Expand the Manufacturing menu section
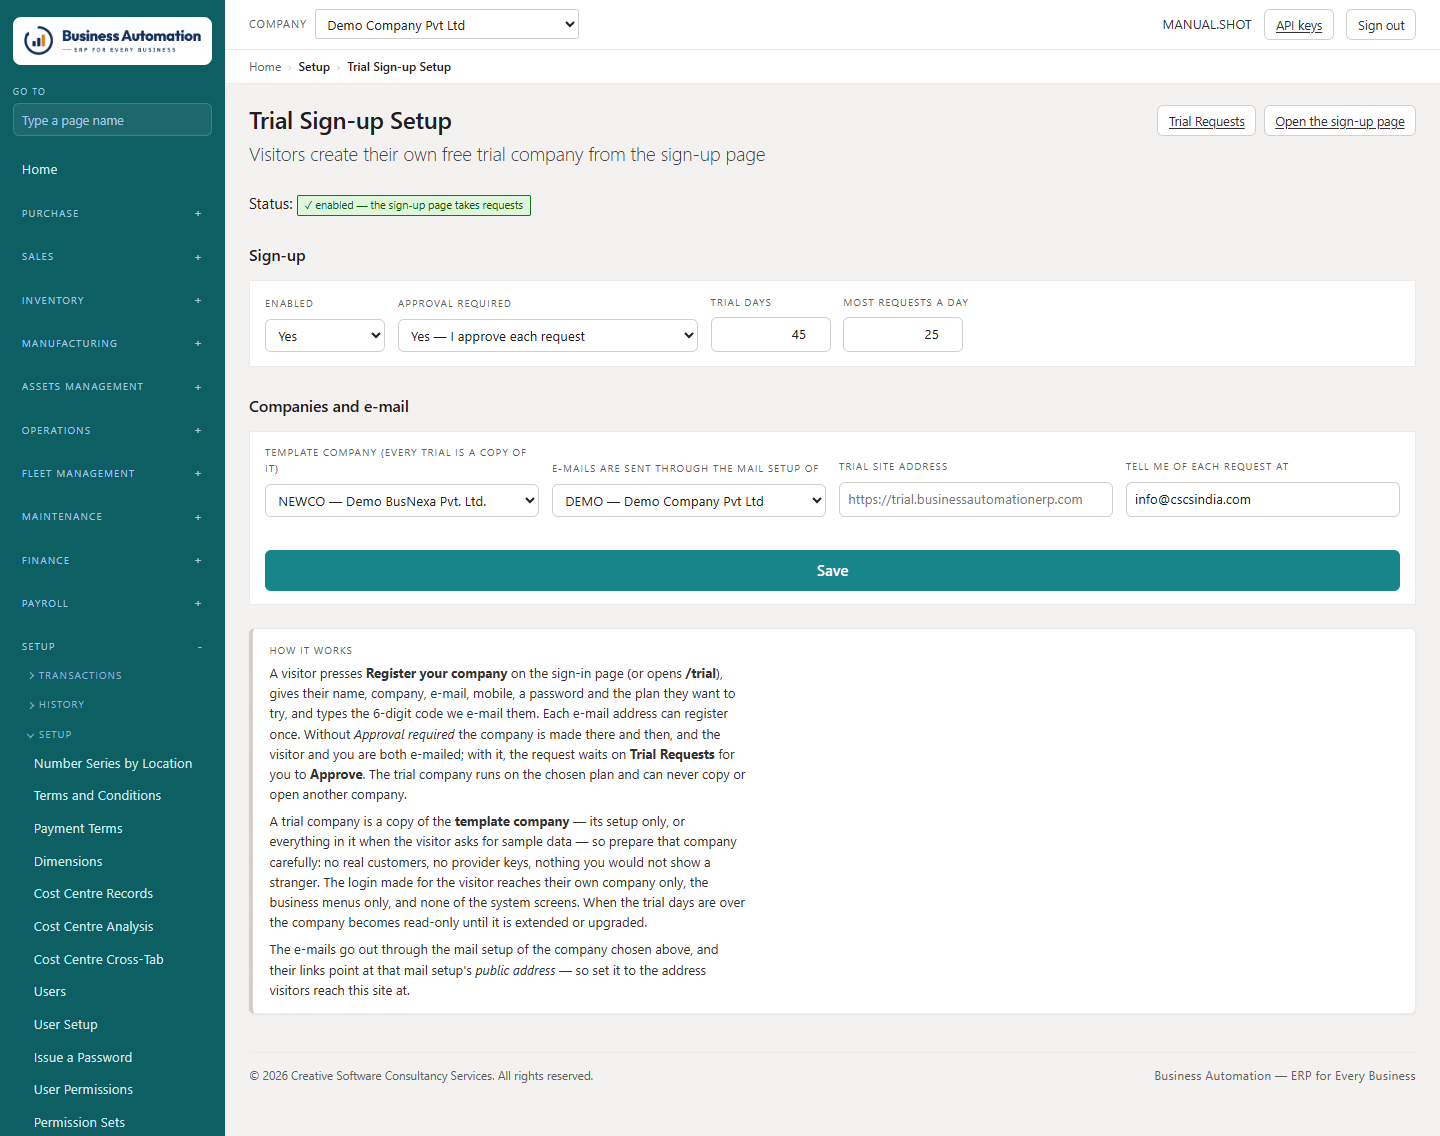Image resolution: width=1440 pixels, height=1136 pixels. (x=112, y=343)
